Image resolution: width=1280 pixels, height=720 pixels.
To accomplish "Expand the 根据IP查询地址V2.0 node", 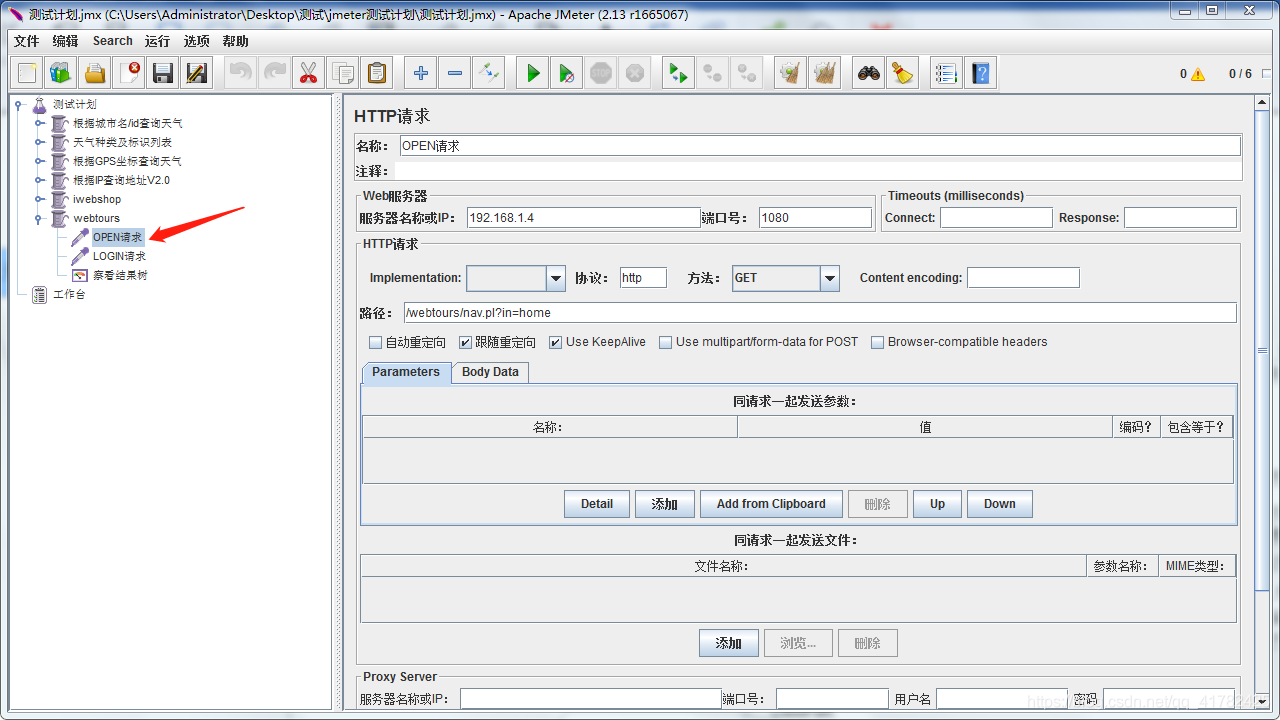I will point(39,180).
